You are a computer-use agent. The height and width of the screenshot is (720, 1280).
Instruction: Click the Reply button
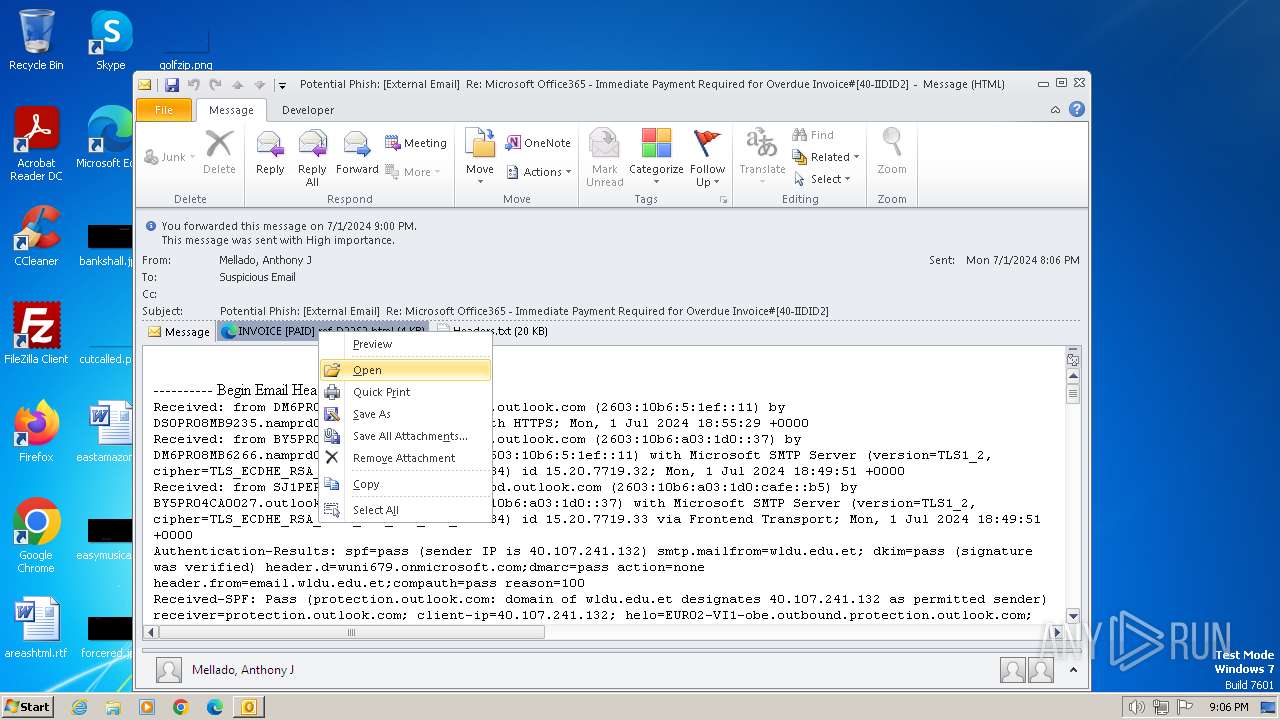(270, 155)
